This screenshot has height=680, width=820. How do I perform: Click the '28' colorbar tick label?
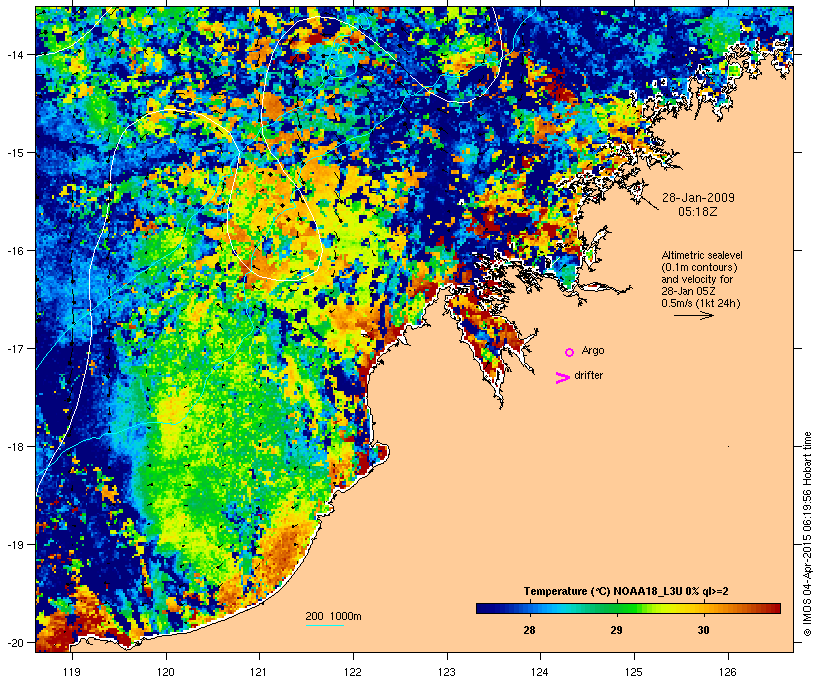pos(529,630)
